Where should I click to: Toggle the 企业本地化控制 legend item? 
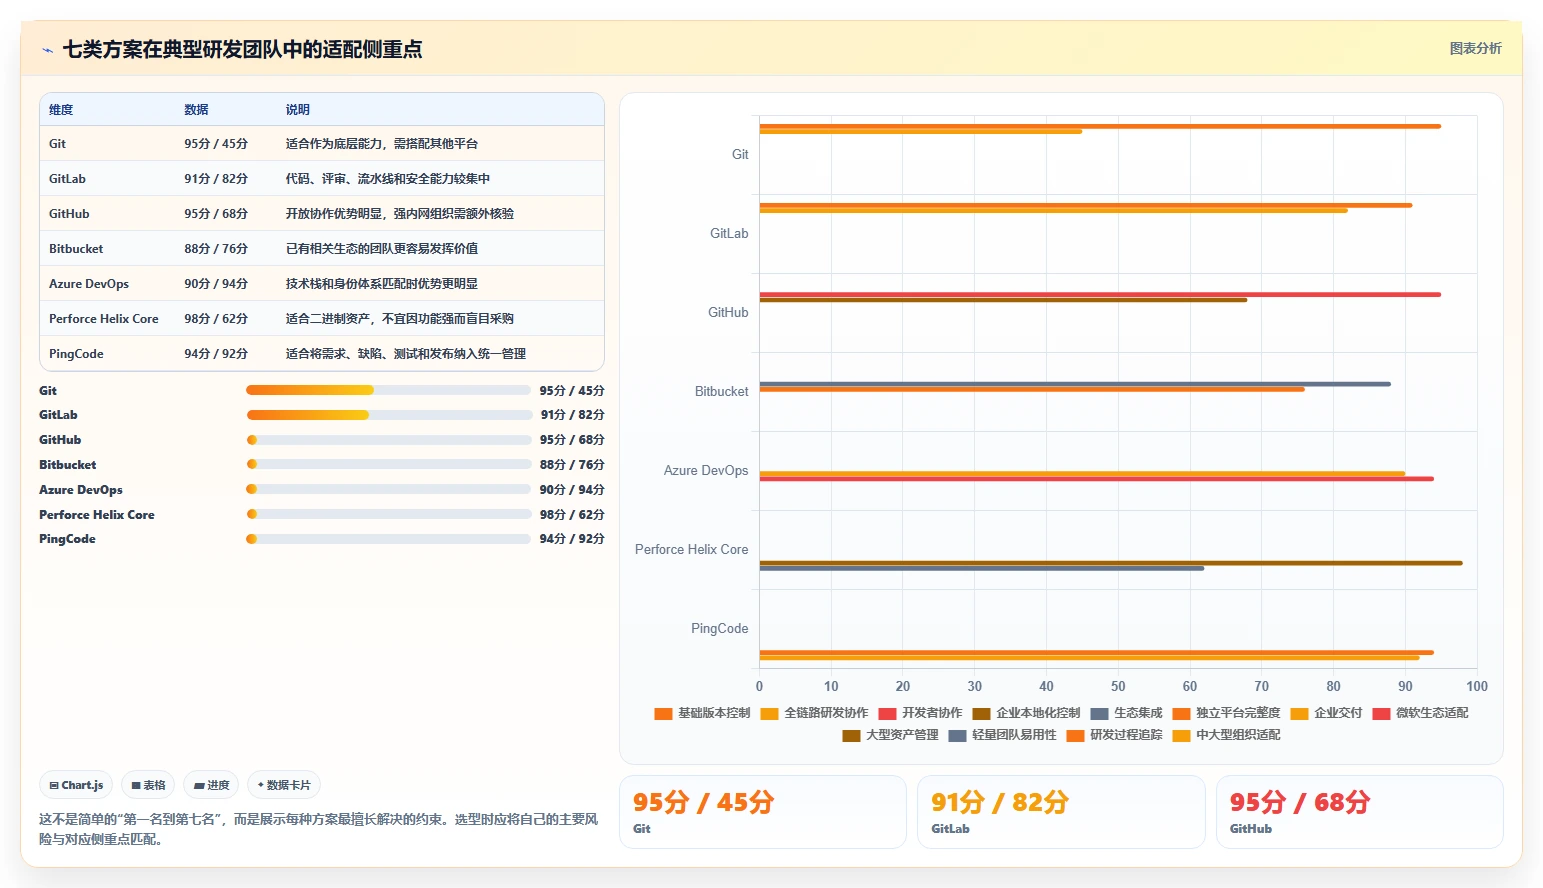point(1026,713)
